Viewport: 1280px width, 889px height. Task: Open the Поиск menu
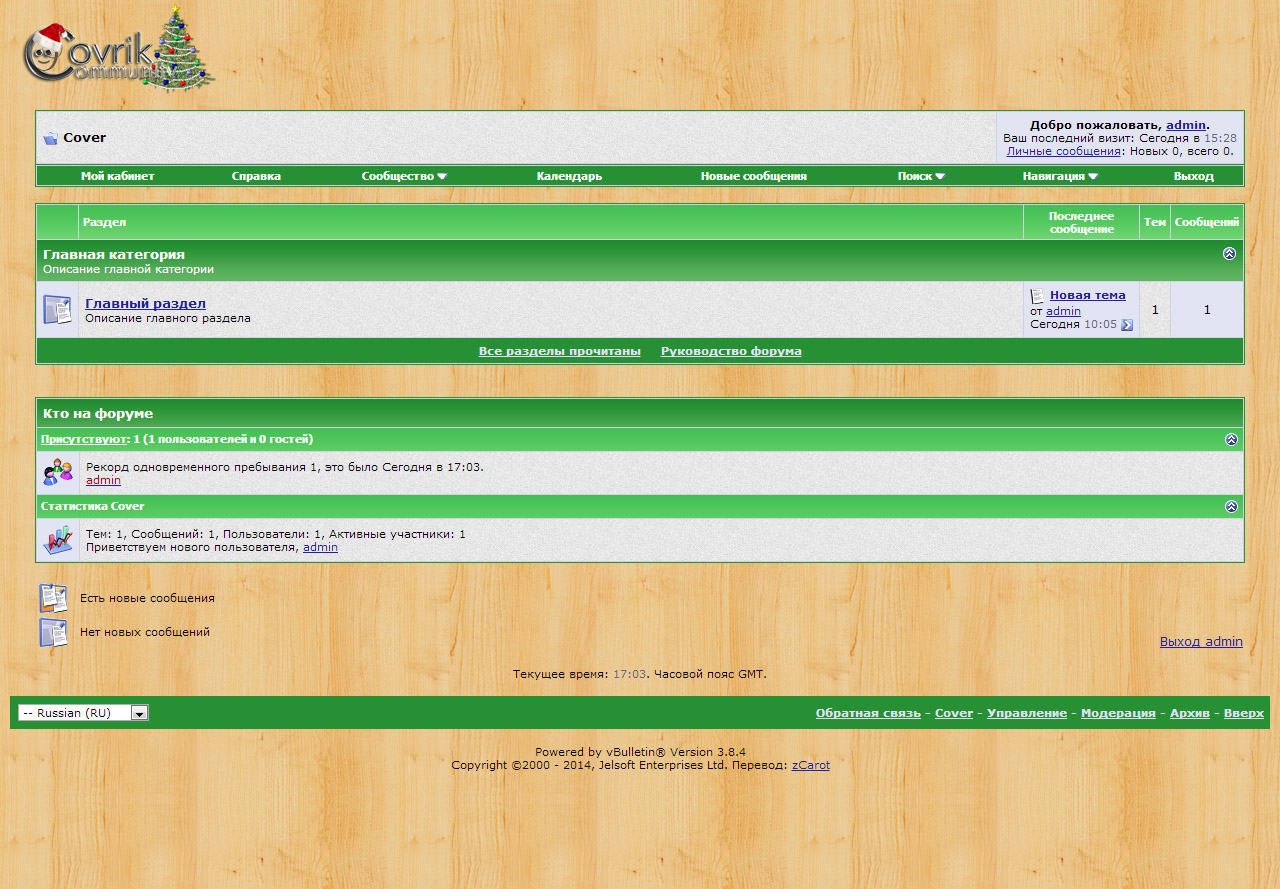(x=921, y=176)
